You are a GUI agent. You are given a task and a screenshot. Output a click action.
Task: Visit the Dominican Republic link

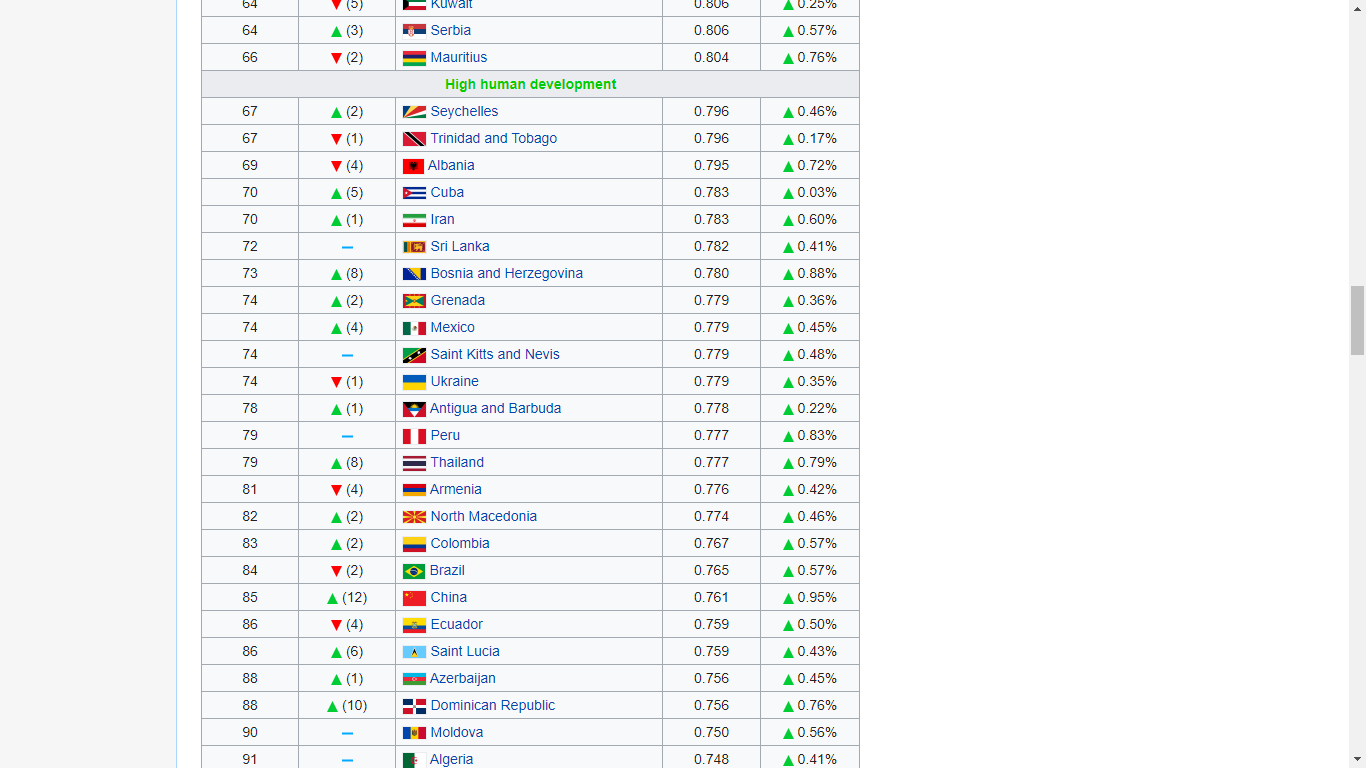[x=493, y=706]
